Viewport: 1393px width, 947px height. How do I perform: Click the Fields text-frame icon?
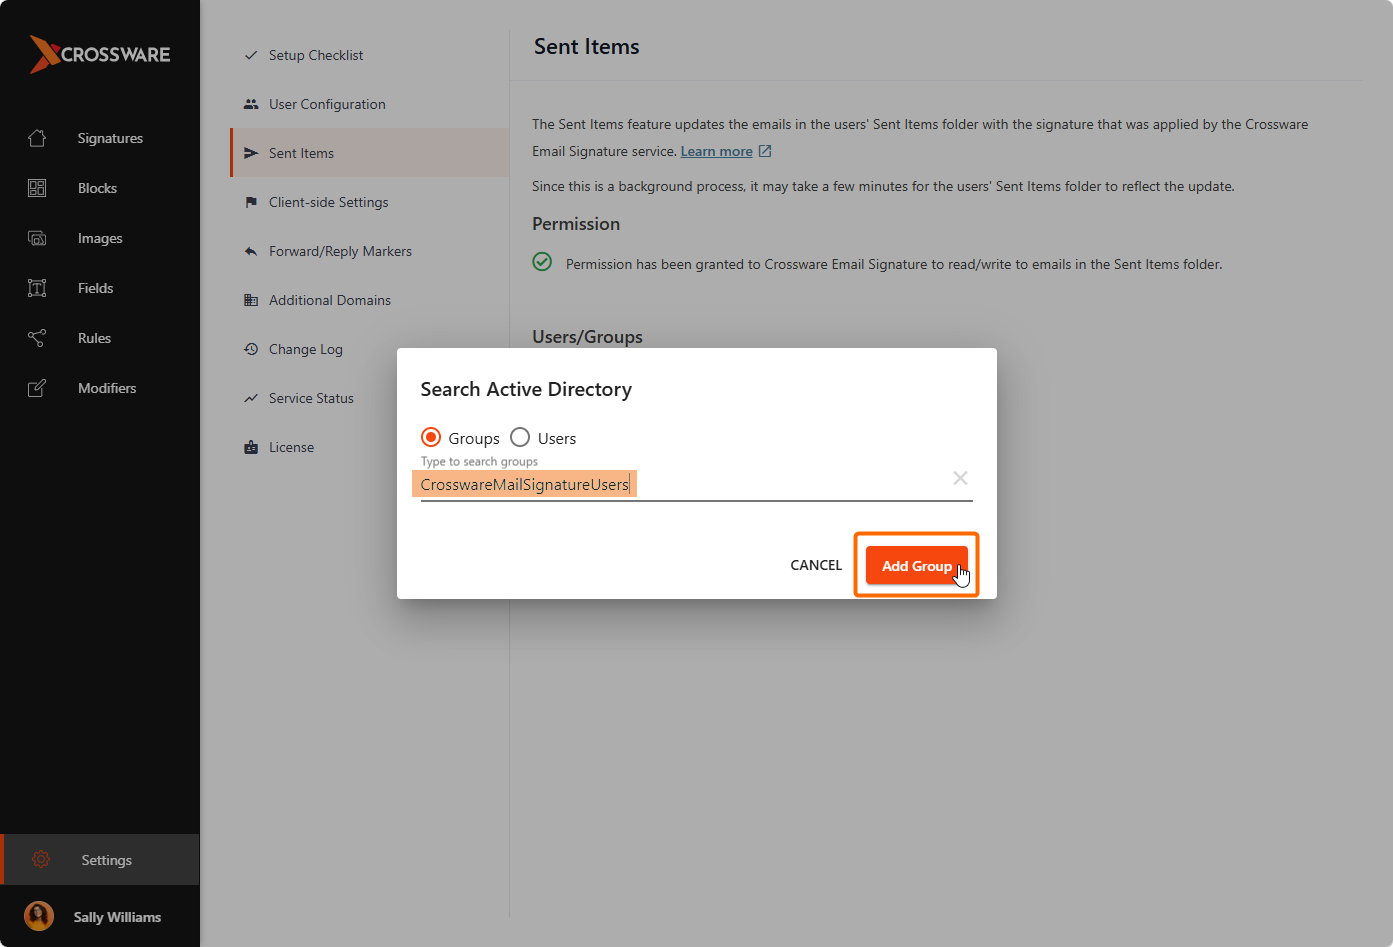point(37,288)
